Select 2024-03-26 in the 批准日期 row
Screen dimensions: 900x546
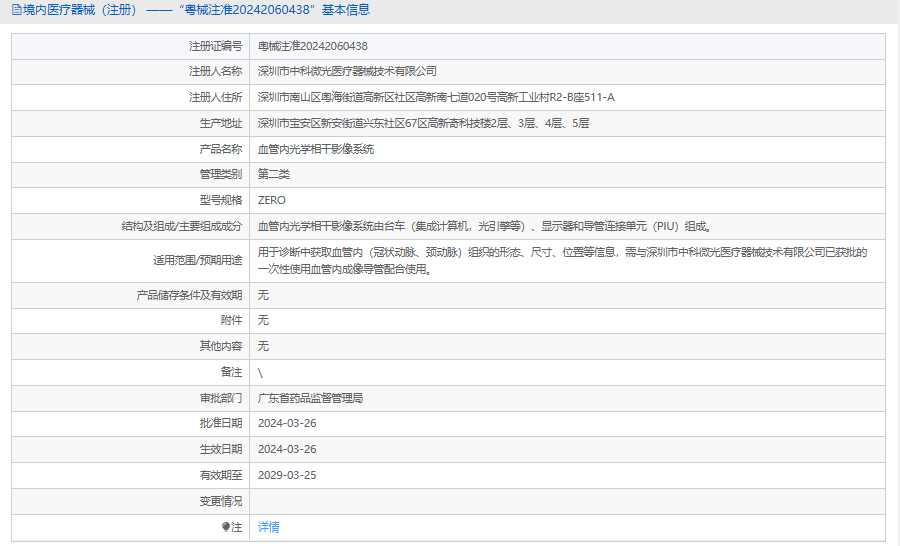point(287,423)
